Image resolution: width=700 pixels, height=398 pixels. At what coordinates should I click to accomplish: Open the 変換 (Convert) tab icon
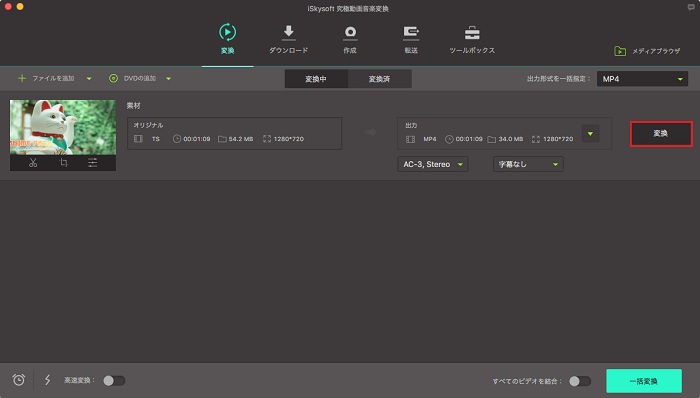[x=228, y=33]
